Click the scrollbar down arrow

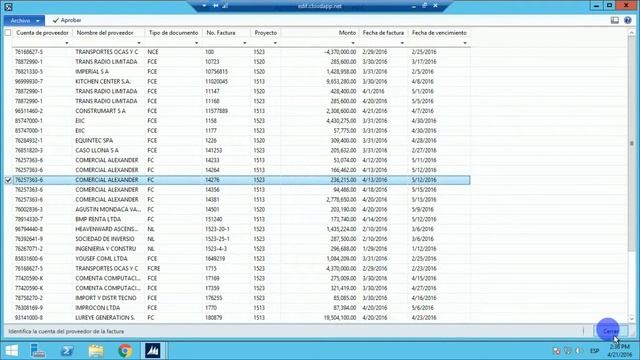tap(631, 319)
